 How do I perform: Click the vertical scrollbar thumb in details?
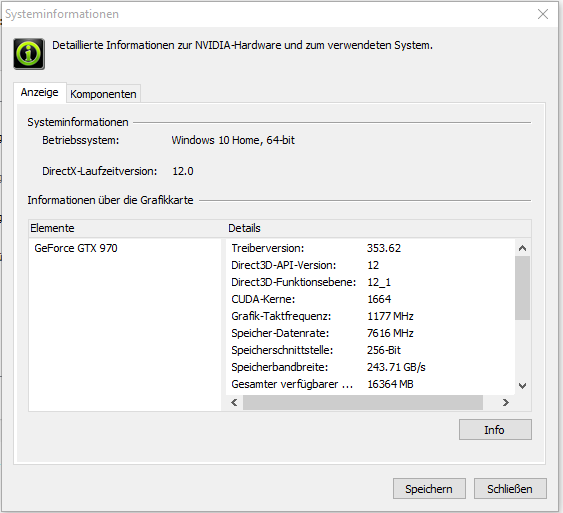point(522,288)
